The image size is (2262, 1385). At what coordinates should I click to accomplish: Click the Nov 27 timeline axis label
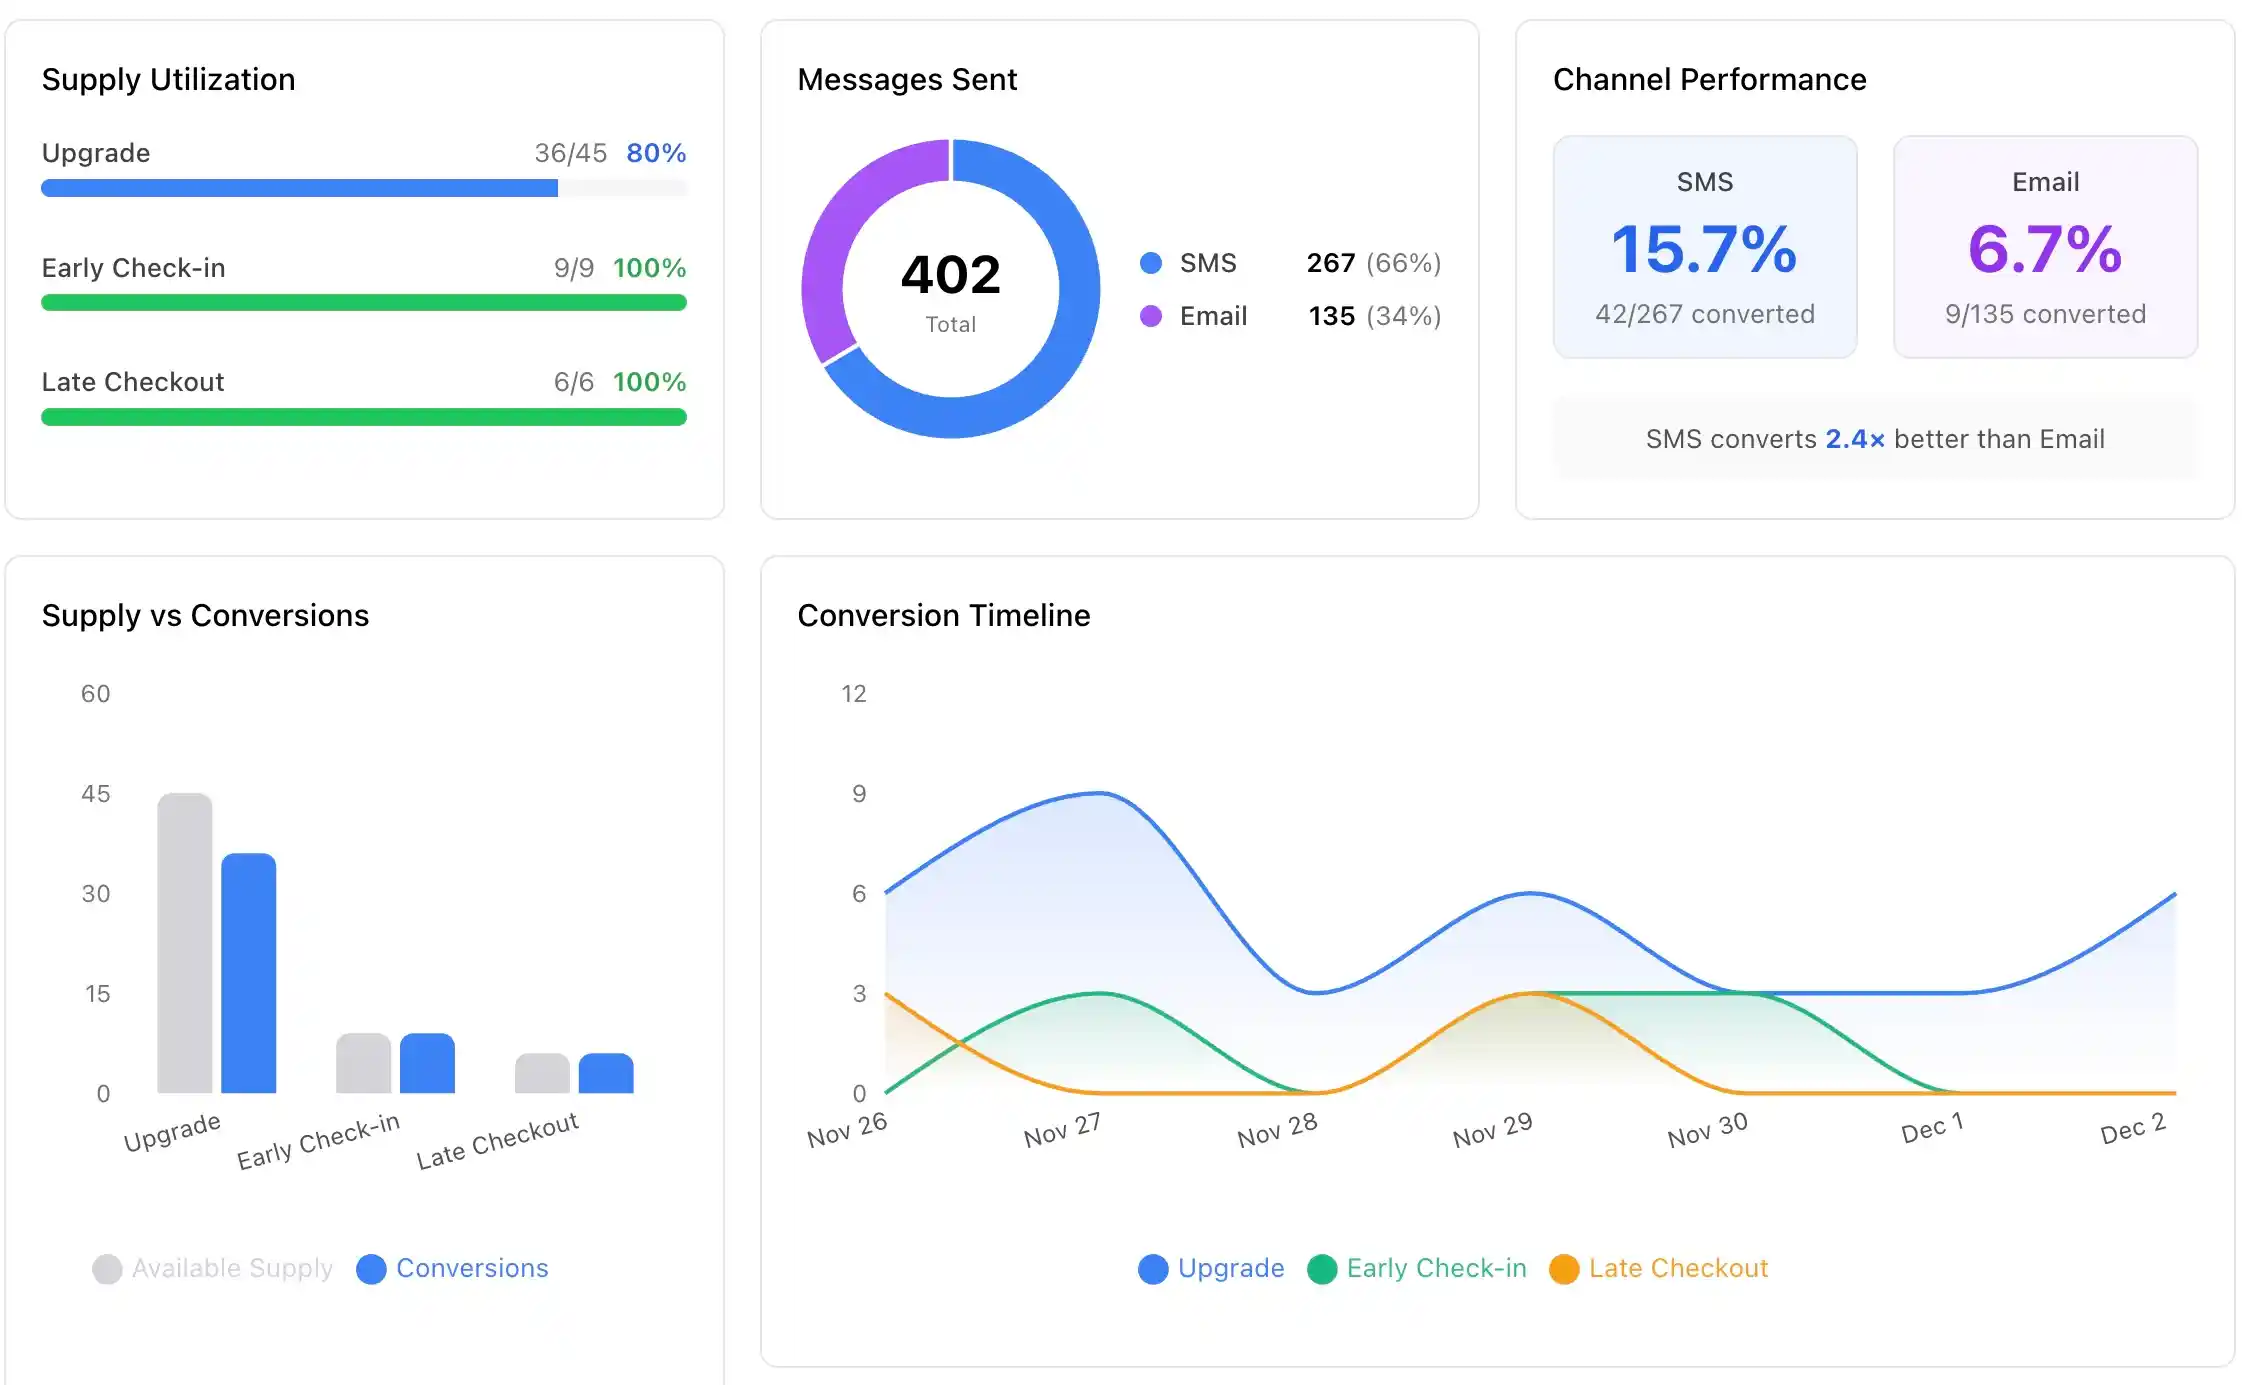tap(1062, 1130)
